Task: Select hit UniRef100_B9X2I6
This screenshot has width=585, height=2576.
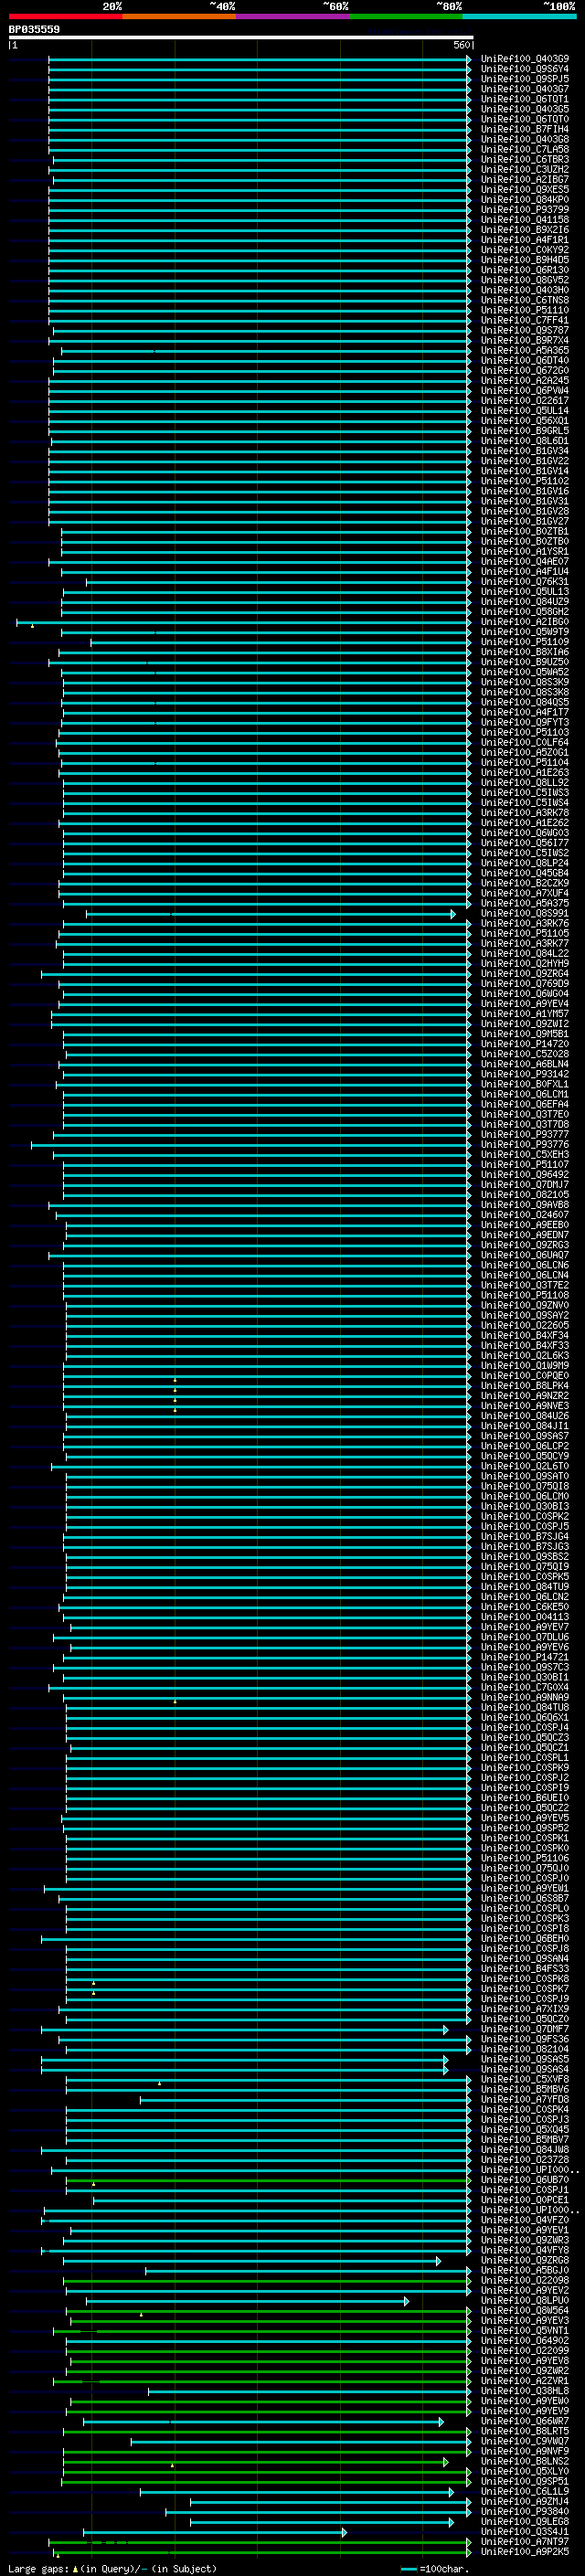Action: (x=525, y=230)
